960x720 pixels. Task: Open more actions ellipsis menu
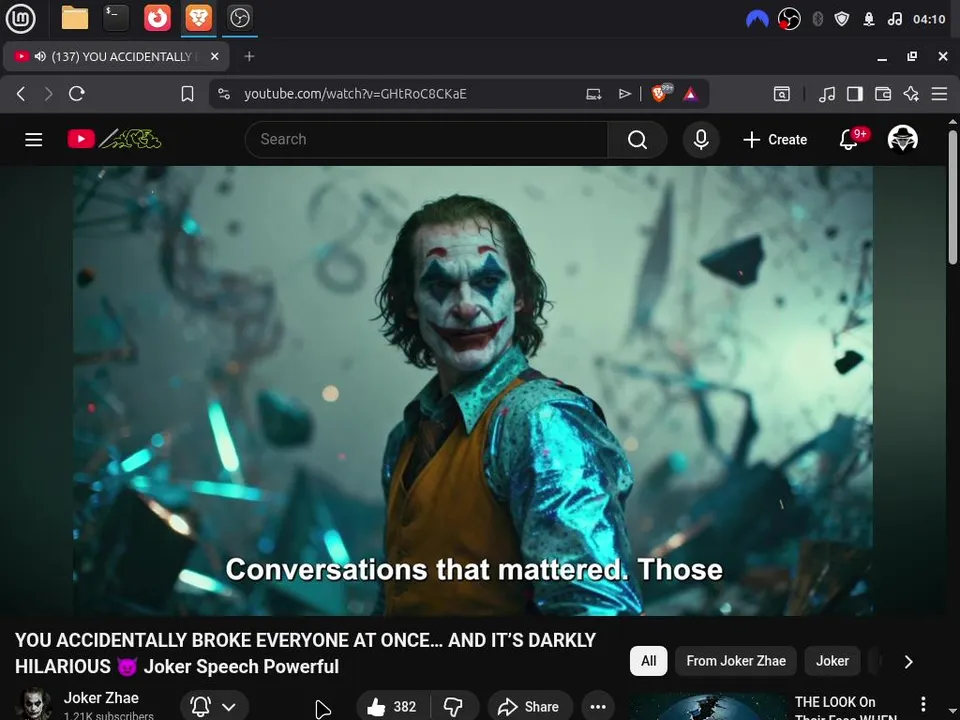pyautogui.click(x=598, y=707)
